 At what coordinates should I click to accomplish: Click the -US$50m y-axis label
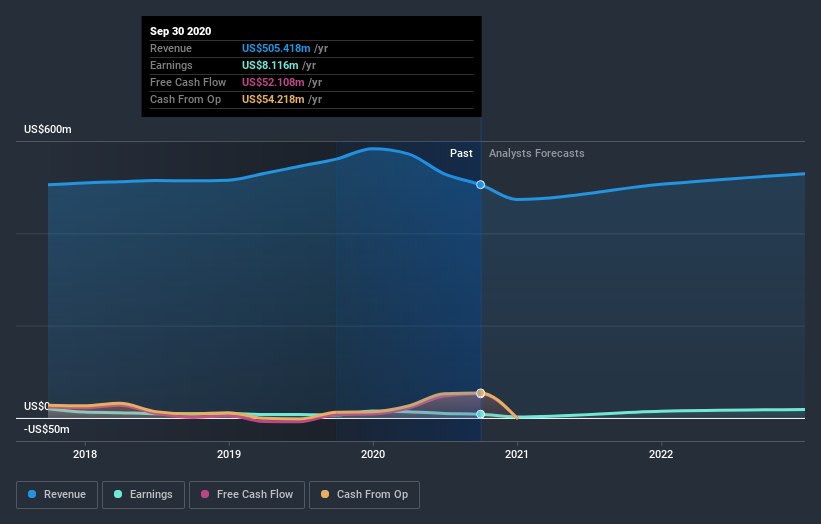47,429
